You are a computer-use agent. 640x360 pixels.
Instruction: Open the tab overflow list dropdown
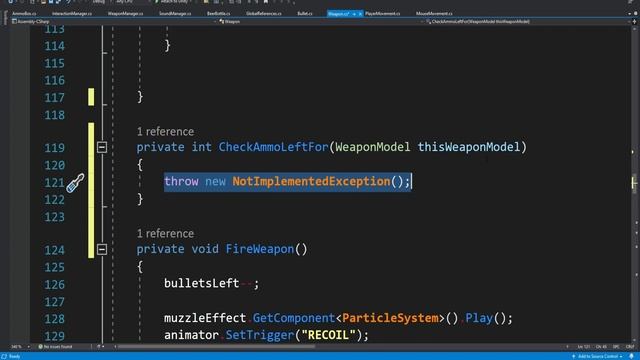(629, 14)
